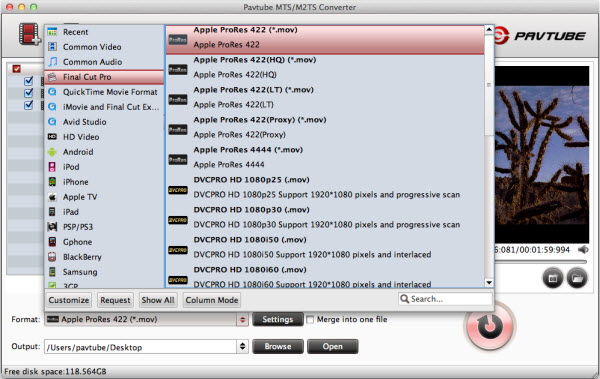Screen dimensions: 600x379
Task: Click the Android robot icon
Action: 52,152
